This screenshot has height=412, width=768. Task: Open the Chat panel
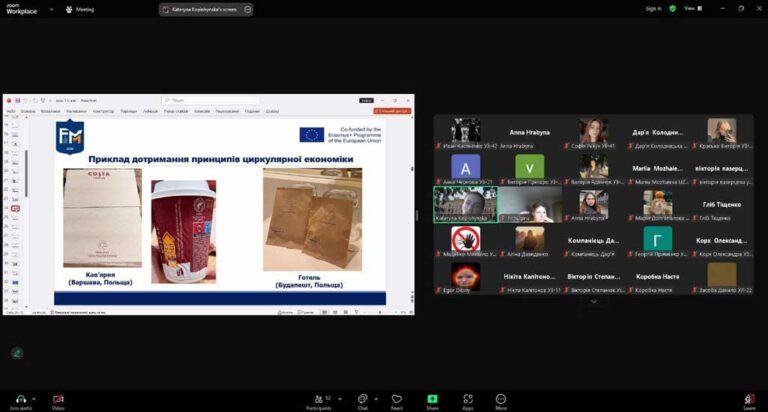[362, 398]
